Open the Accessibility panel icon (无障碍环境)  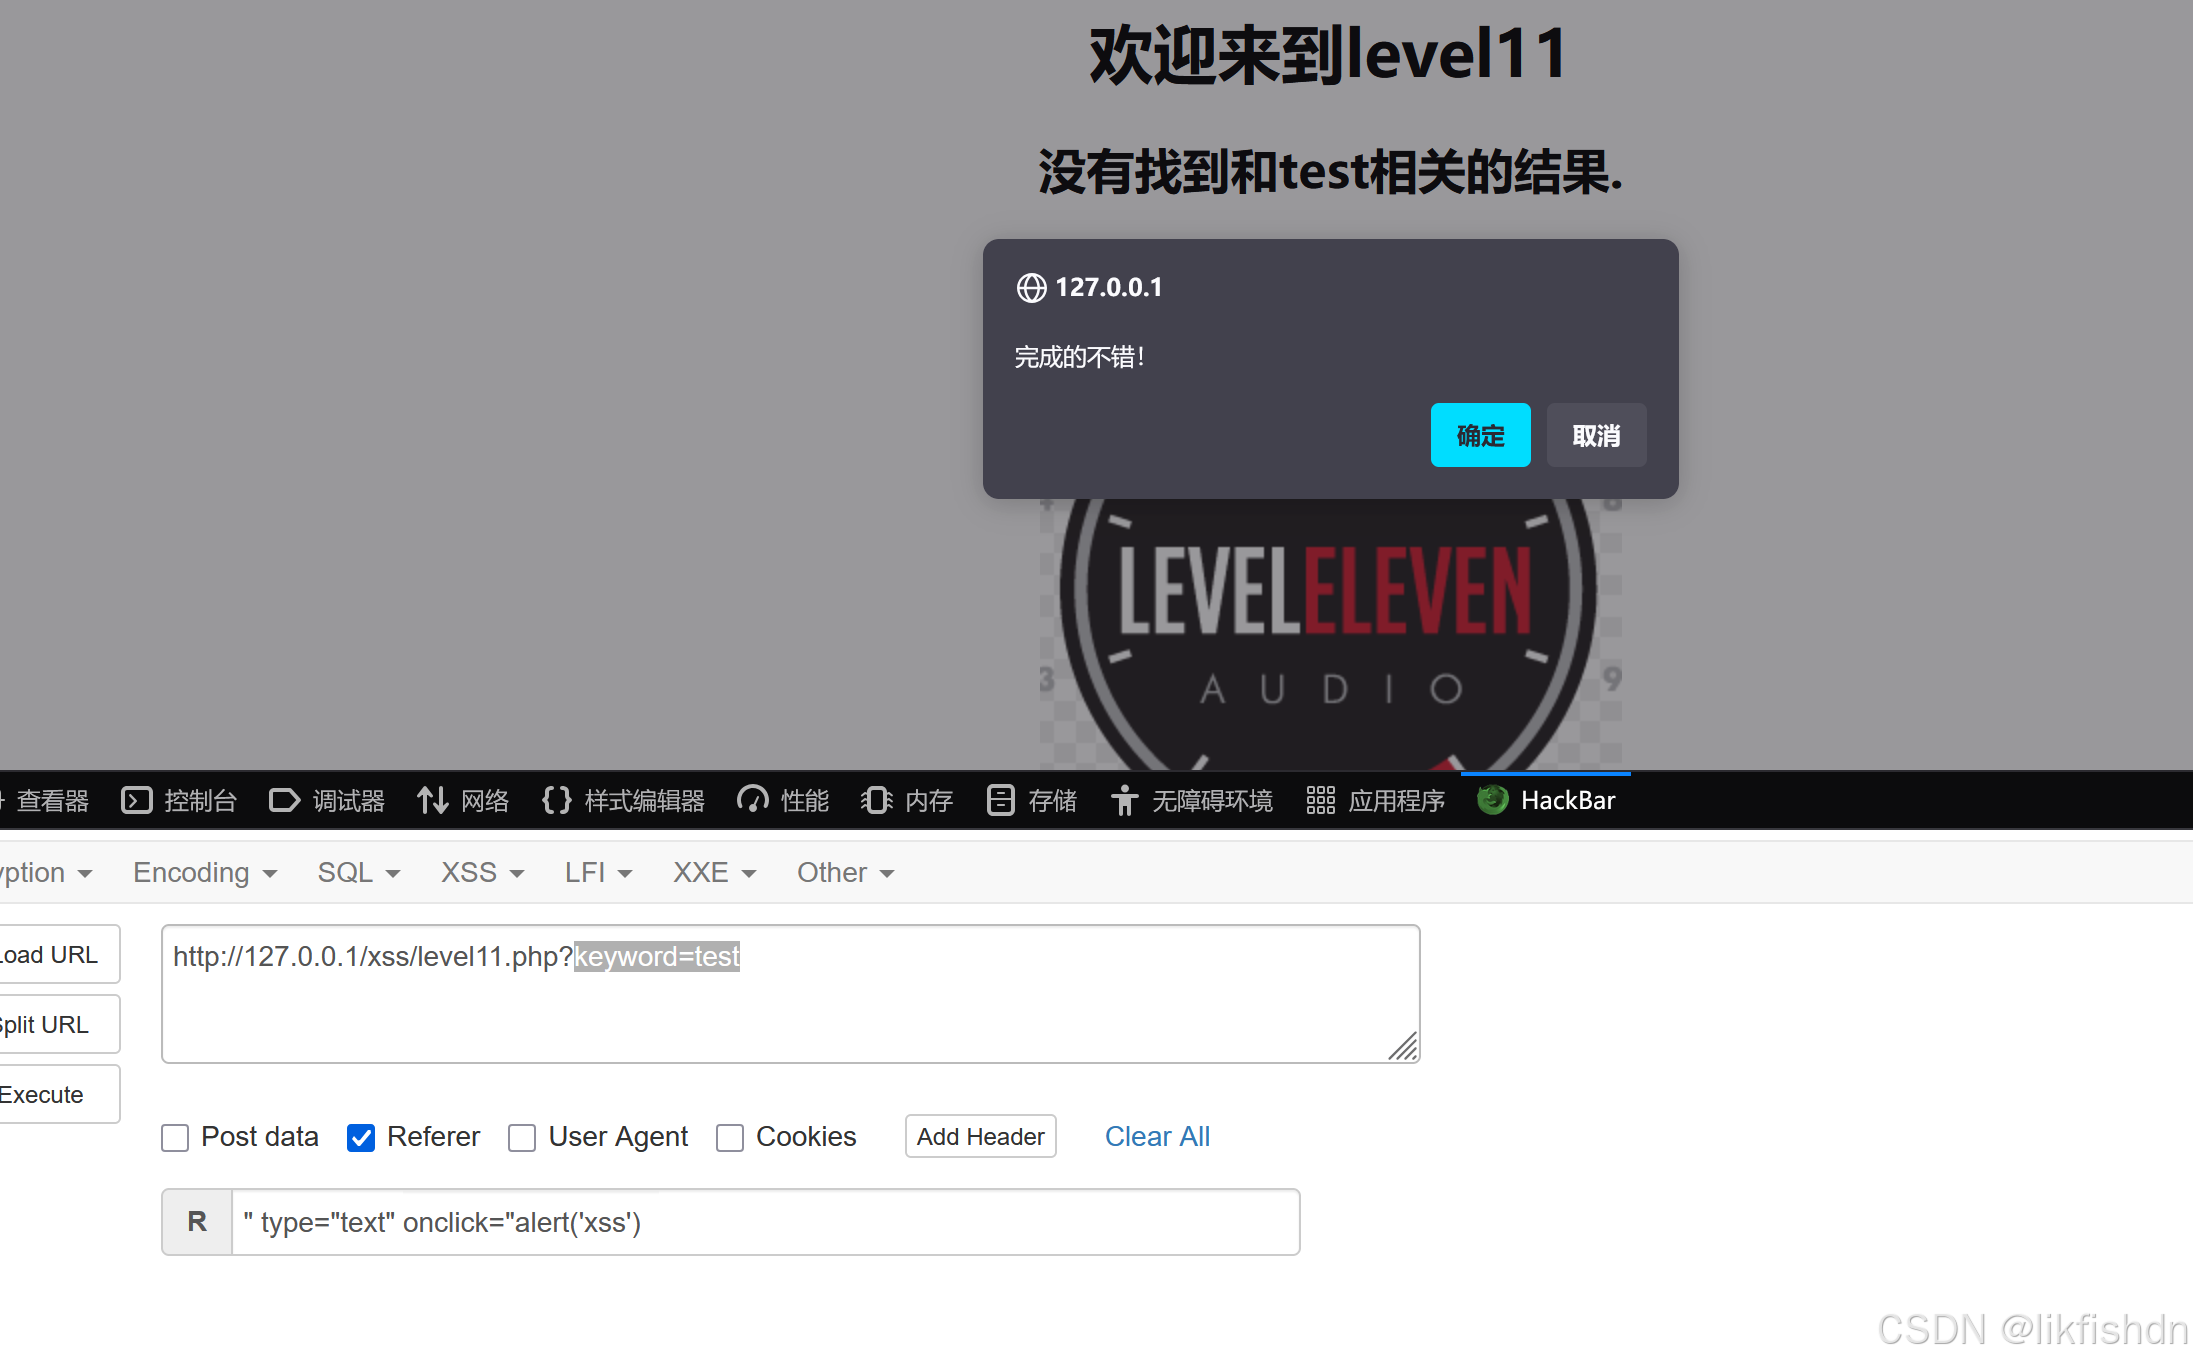[1124, 801]
